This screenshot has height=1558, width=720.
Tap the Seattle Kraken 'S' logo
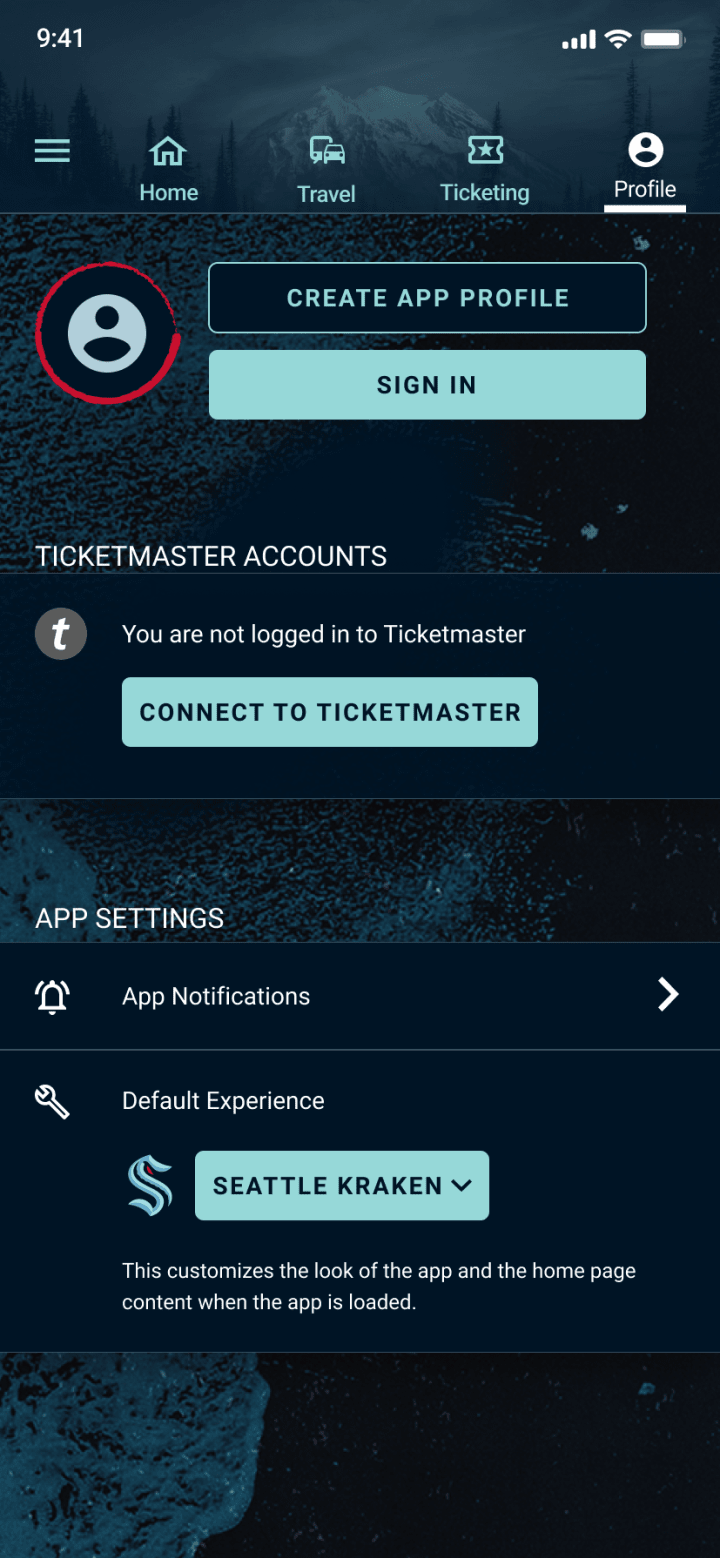150,1185
